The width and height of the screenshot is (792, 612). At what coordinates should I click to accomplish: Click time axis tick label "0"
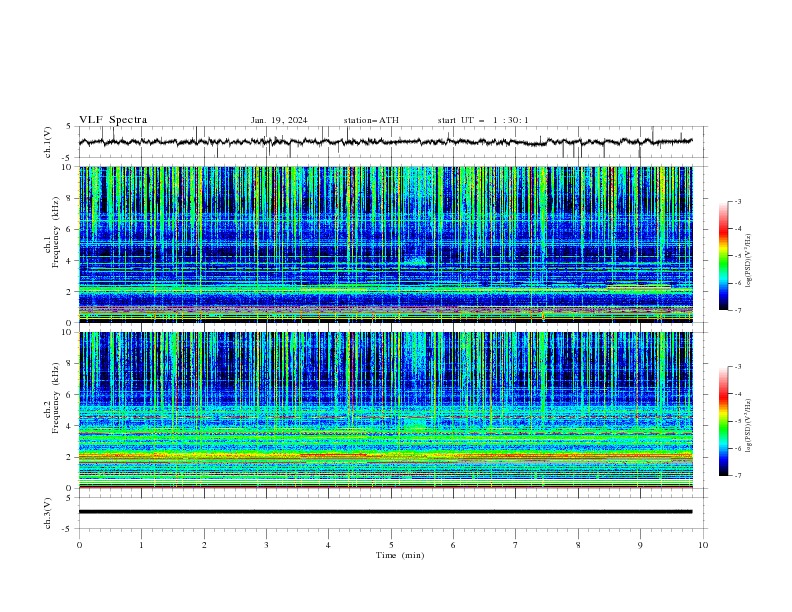coord(79,545)
